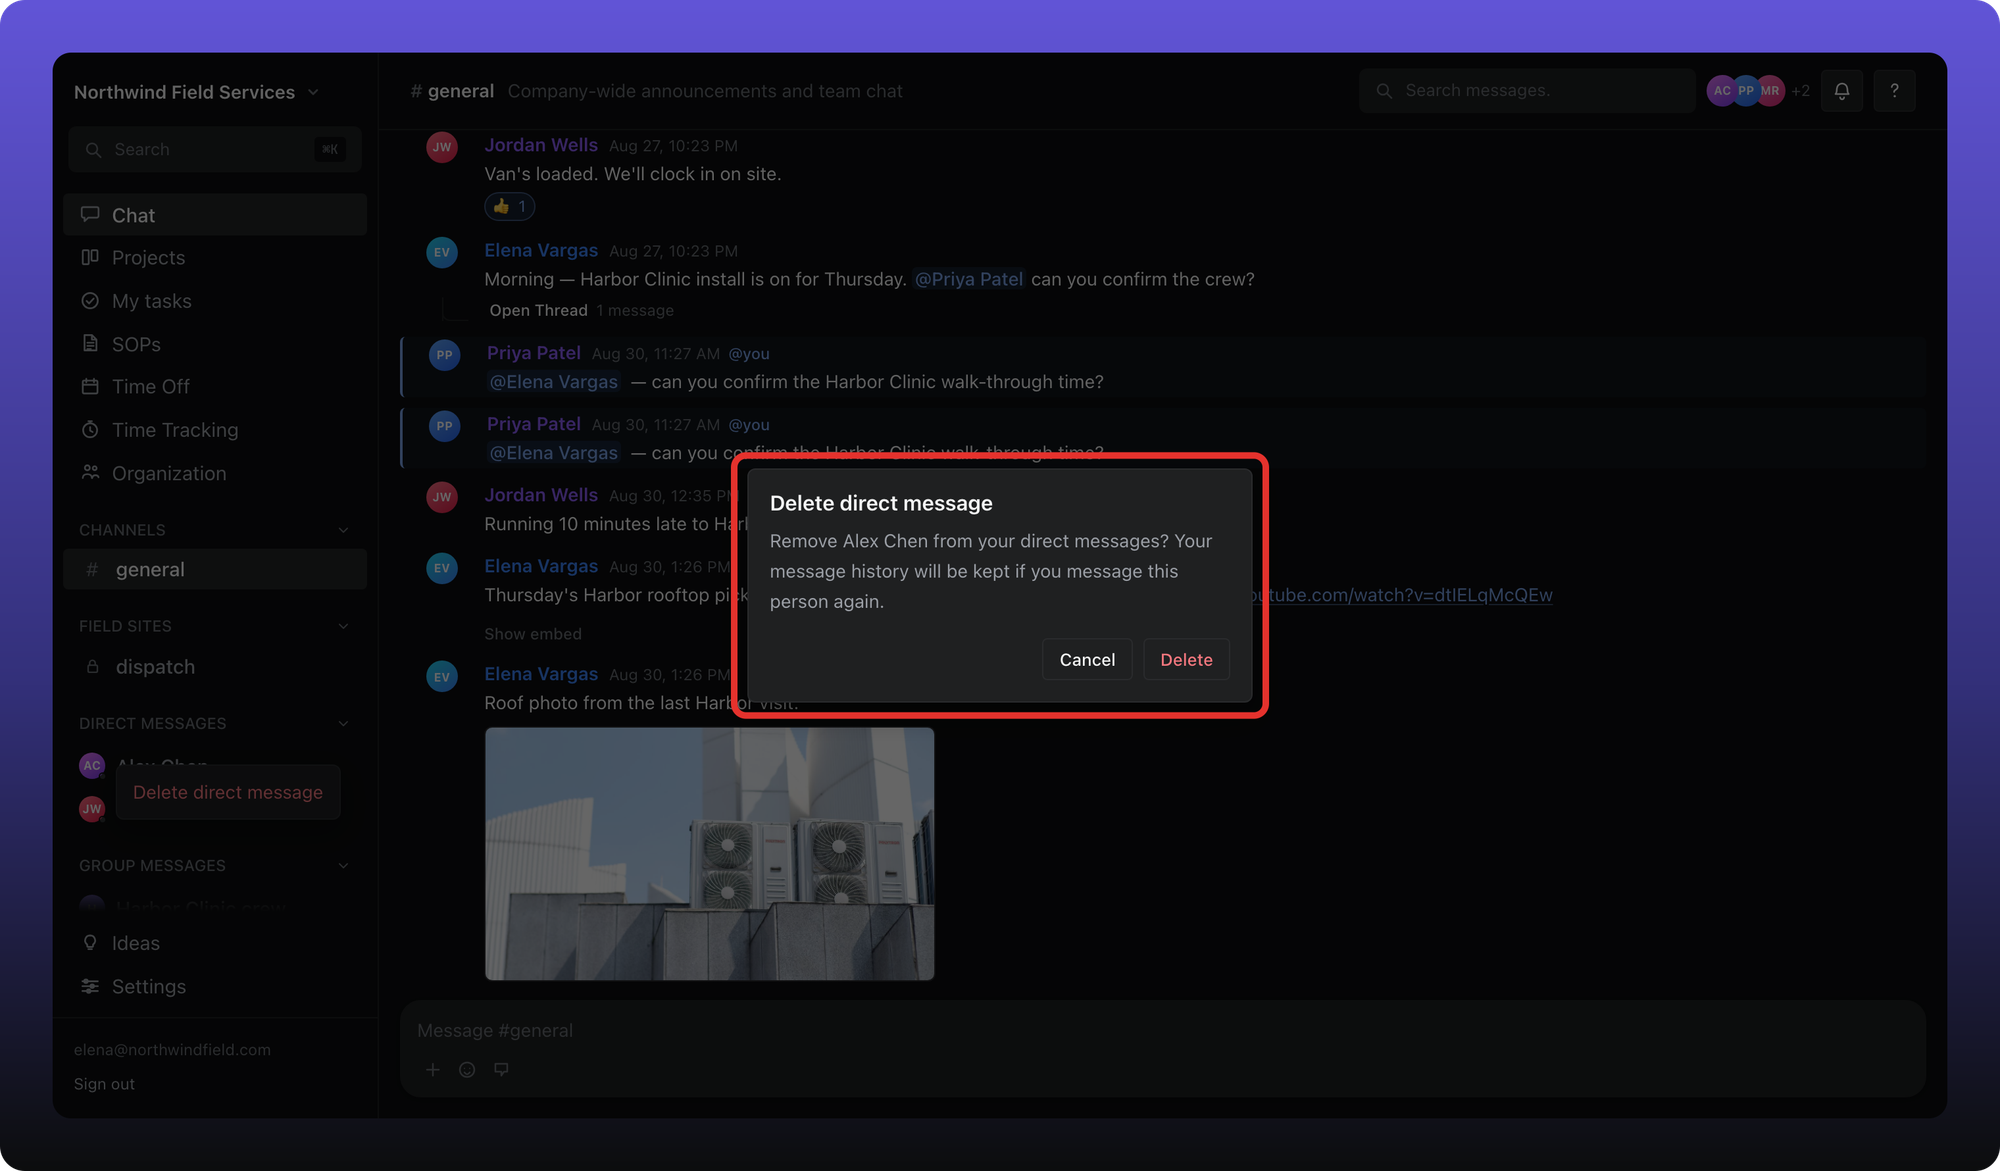Cancel the Delete direct message dialog
Image resolution: width=2000 pixels, height=1171 pixels.
(x=1087, y=659)
